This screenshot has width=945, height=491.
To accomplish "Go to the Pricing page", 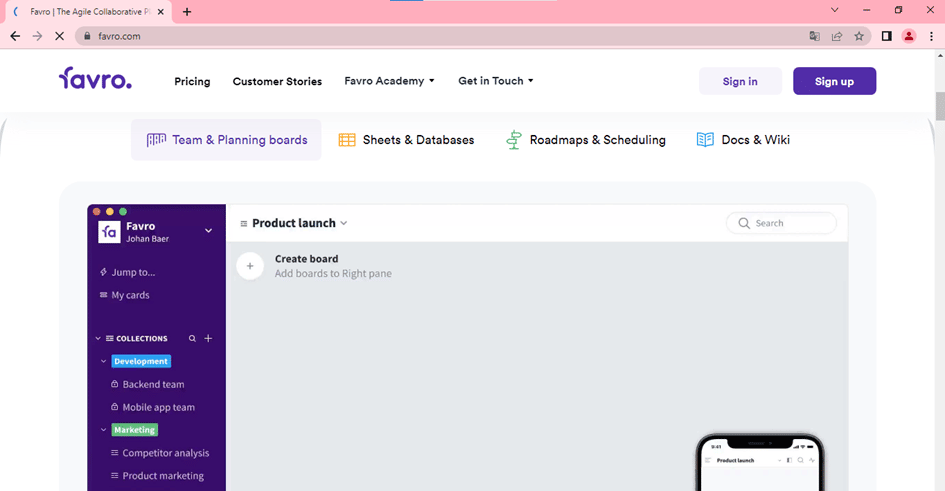I will (192, 81).
